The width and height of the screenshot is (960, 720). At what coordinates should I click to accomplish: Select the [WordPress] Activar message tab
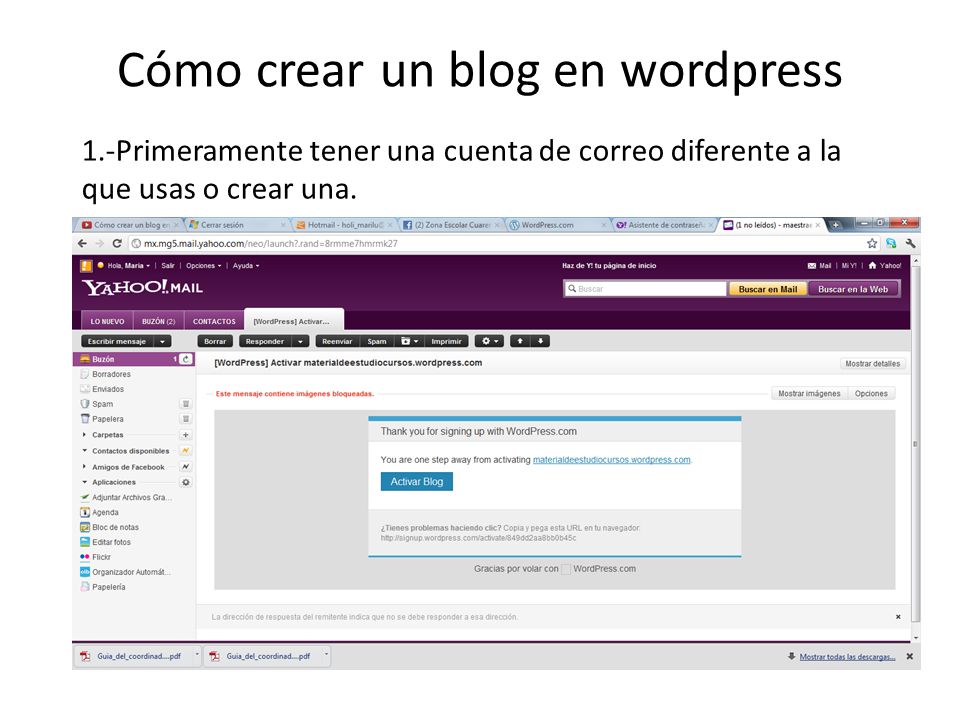[x=293, y=321]
